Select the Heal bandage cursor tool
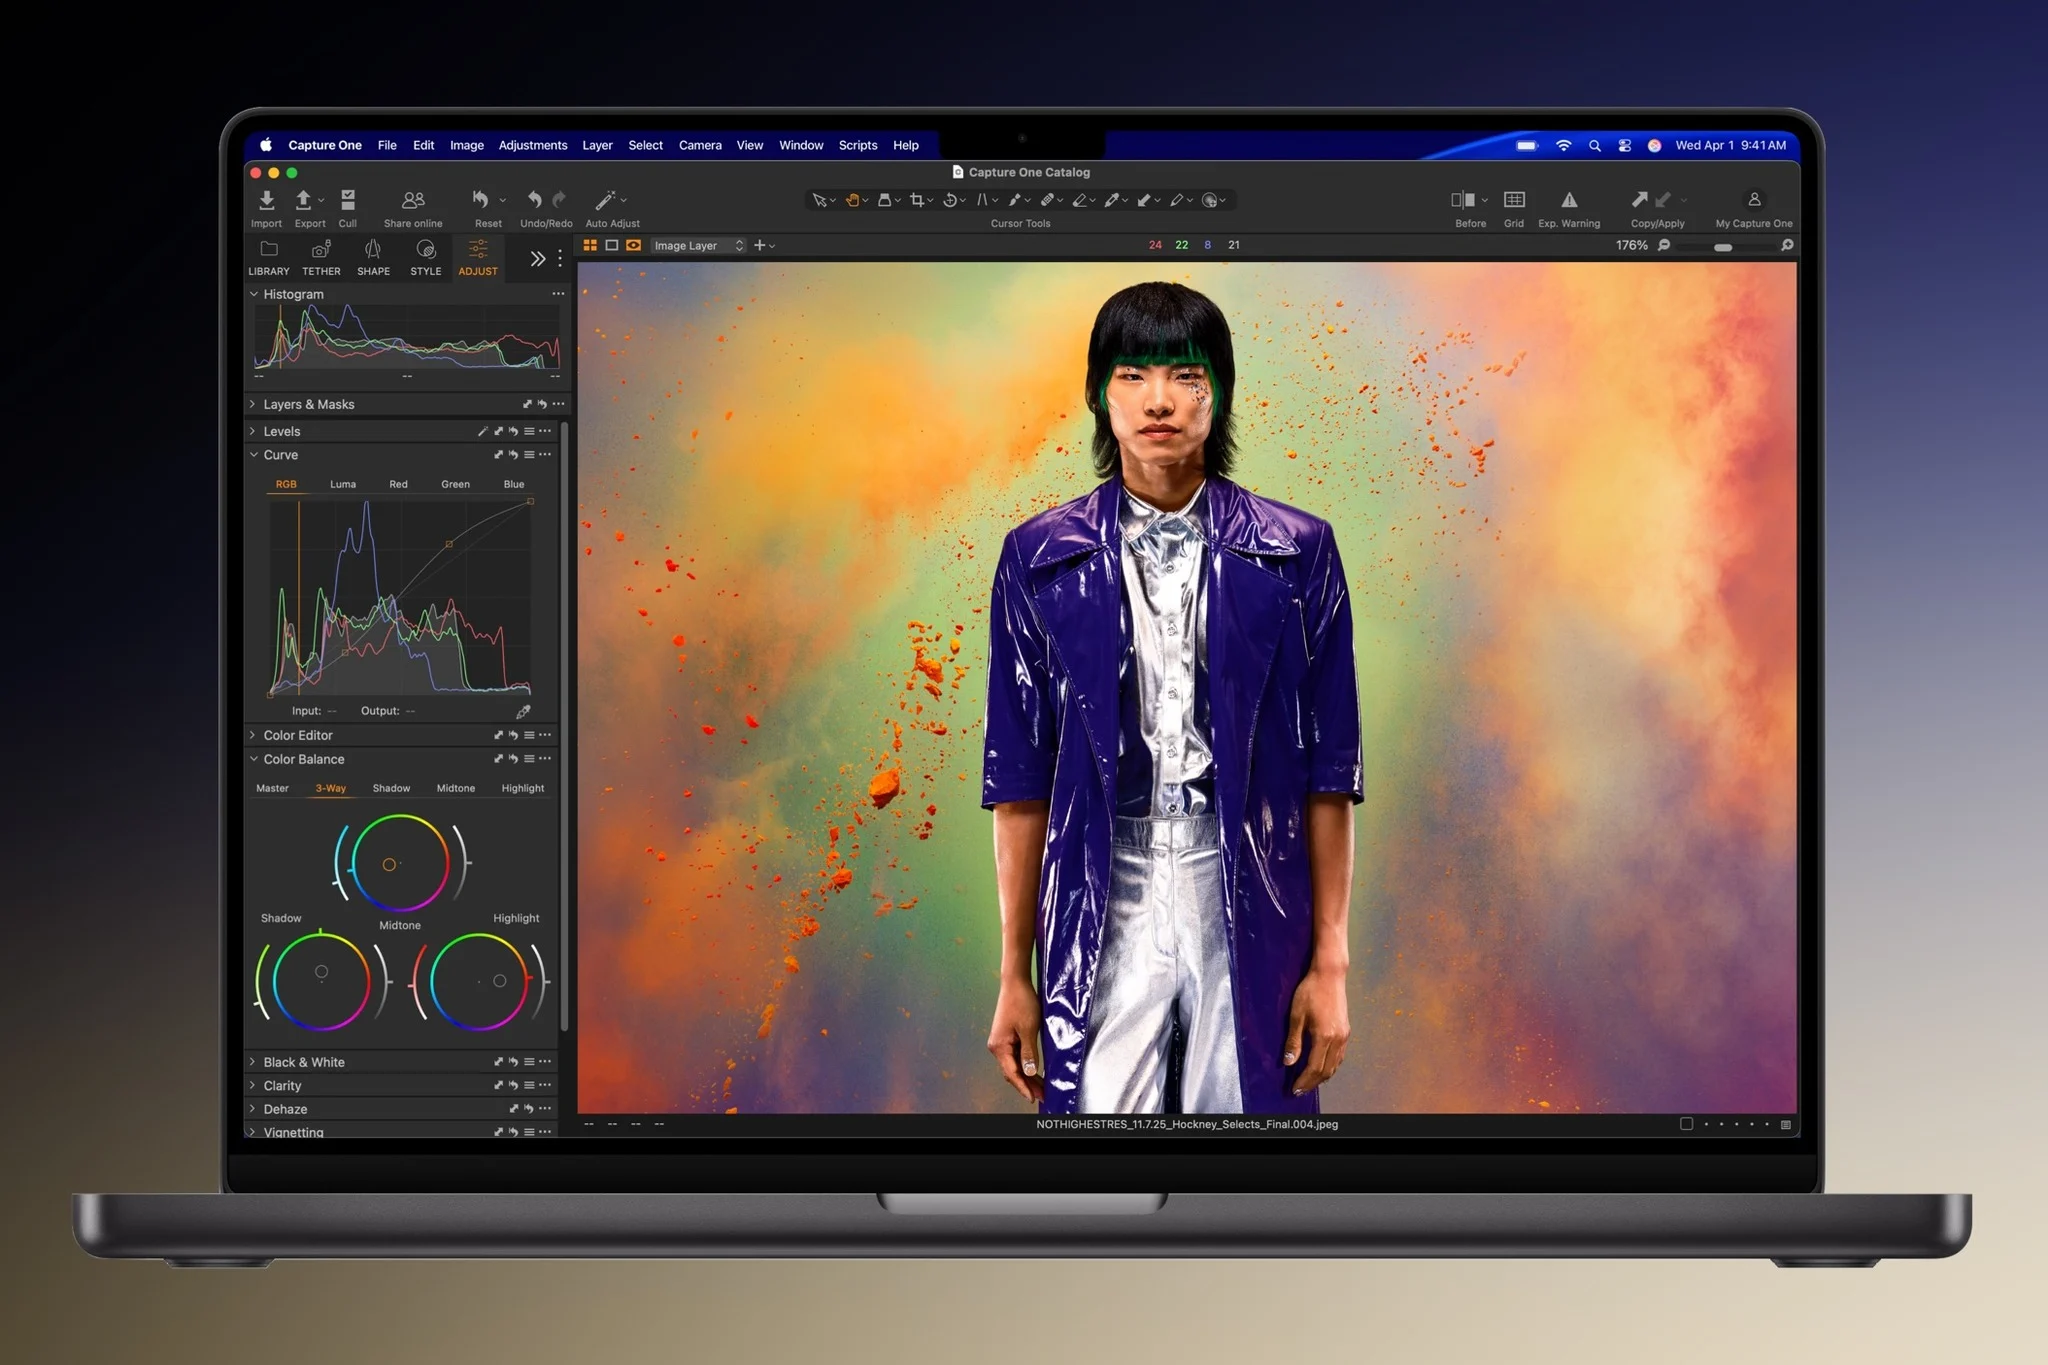The height and width of the screenshot is (1365, 2048). coord(1047,200)
